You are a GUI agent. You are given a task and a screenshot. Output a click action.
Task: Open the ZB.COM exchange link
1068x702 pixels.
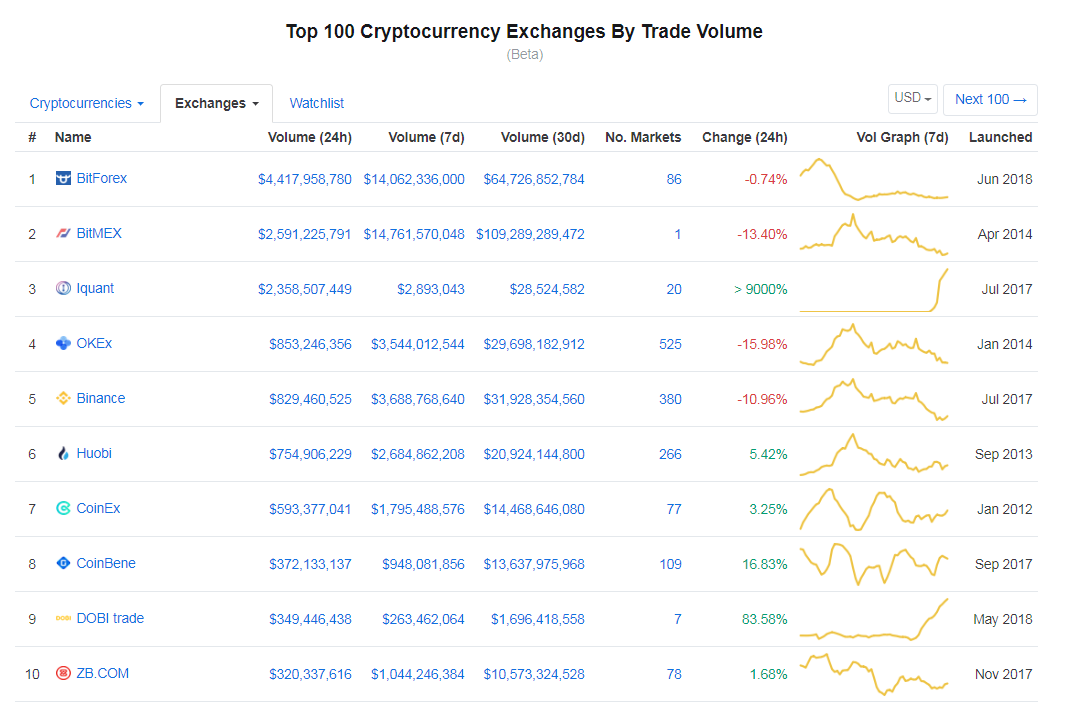[x=102, y=673]
